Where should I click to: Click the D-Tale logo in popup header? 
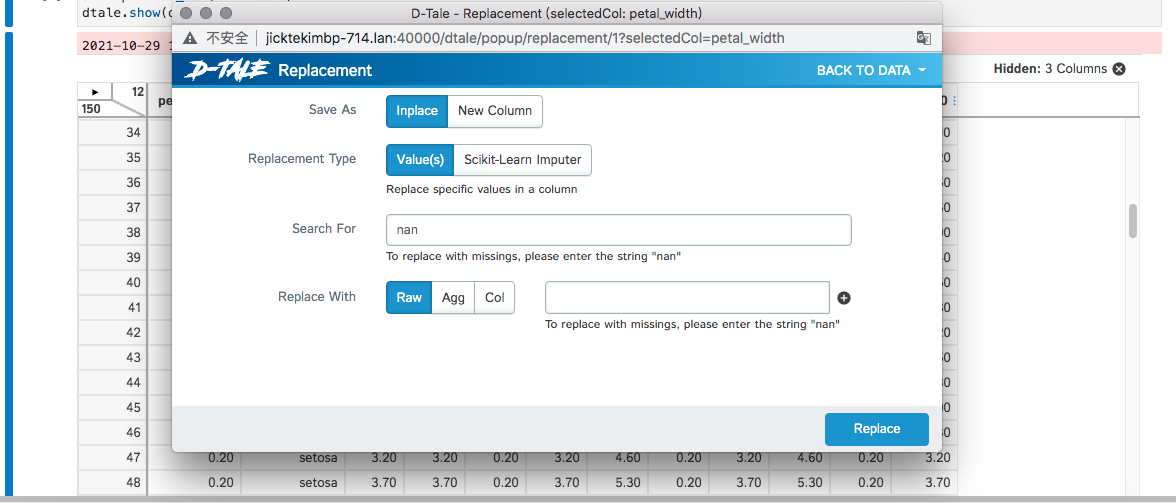(226, 70)
